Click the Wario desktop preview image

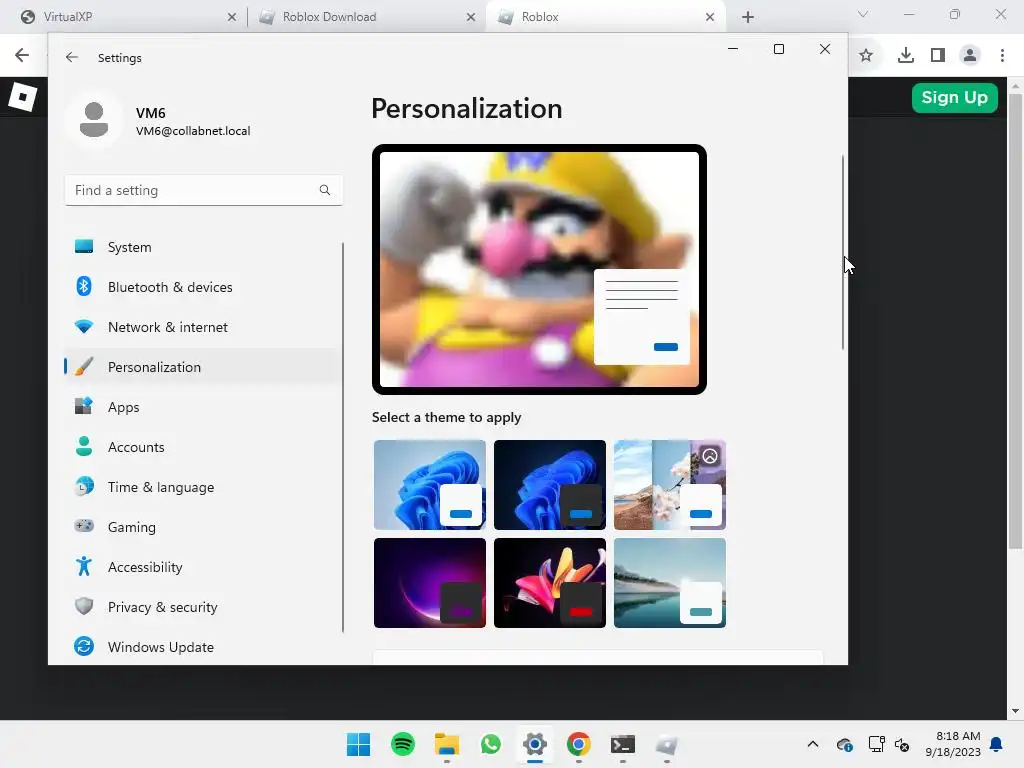pyautogui.click(x=539, y=269)
